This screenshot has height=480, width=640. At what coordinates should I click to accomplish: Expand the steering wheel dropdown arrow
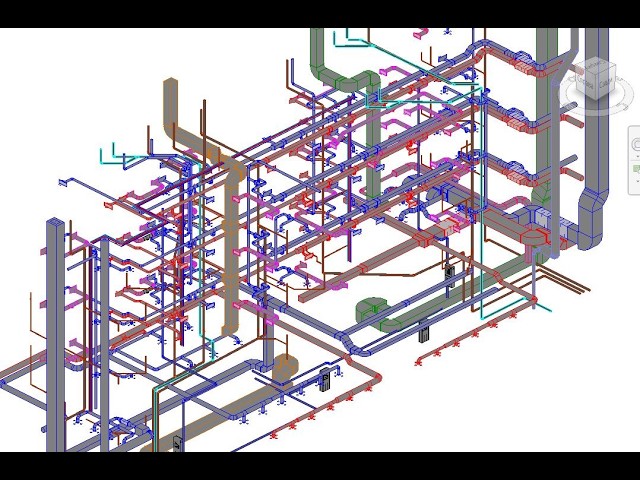coord(636,156)
